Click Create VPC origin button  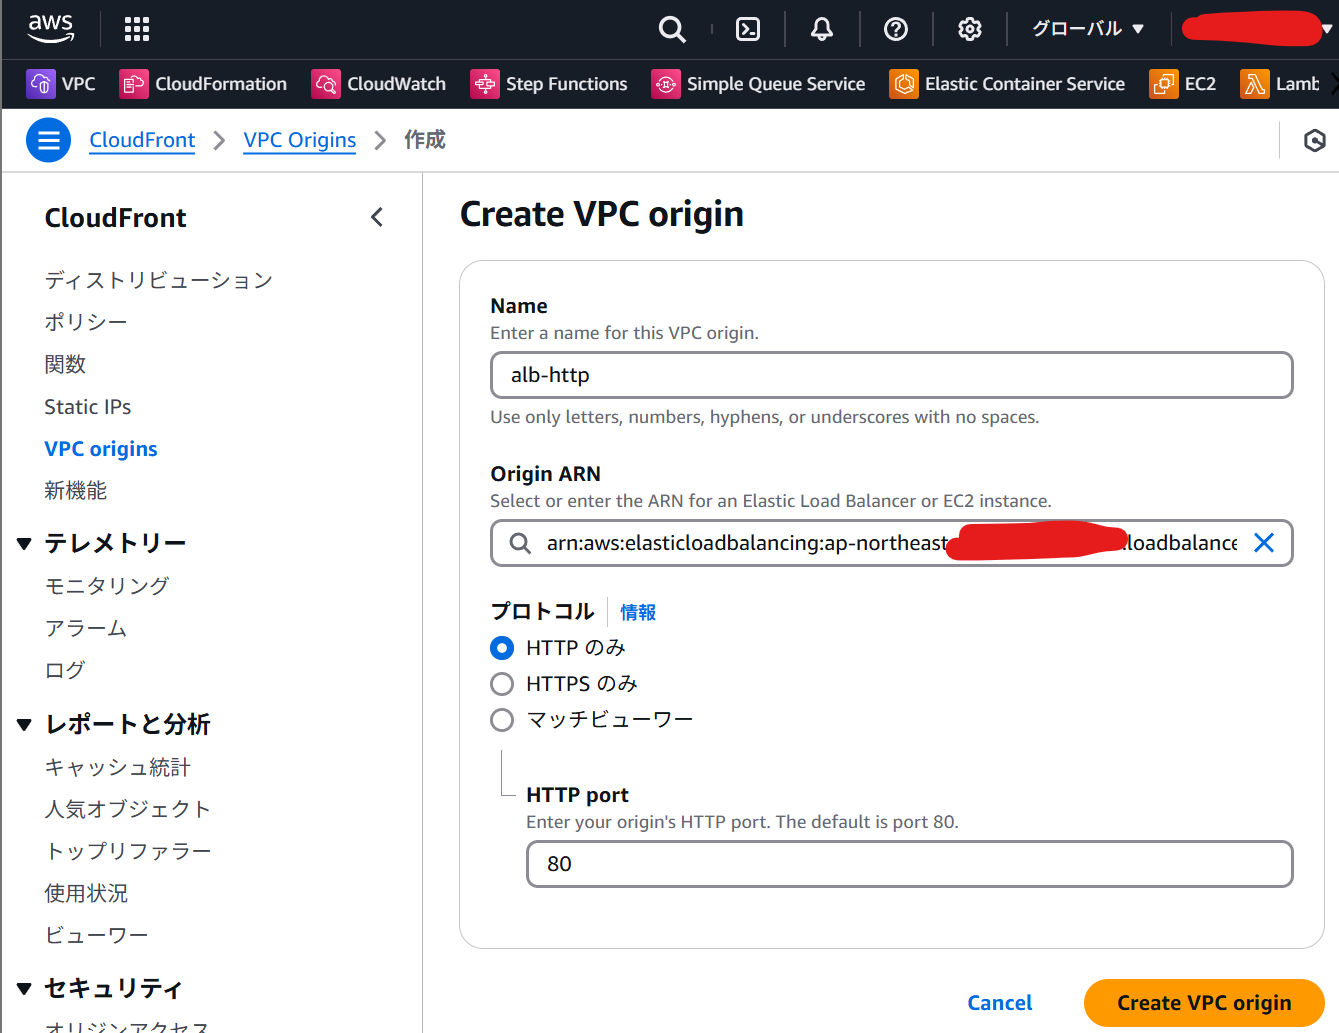[x=1204, y=1003]
